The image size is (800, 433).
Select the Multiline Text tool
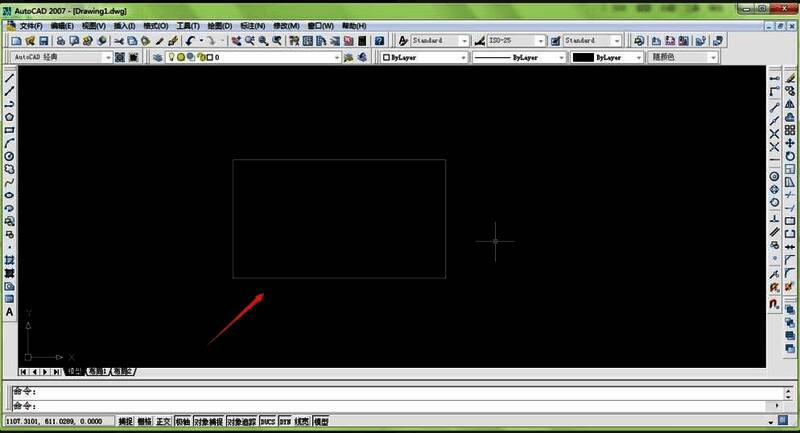point(9,312)
